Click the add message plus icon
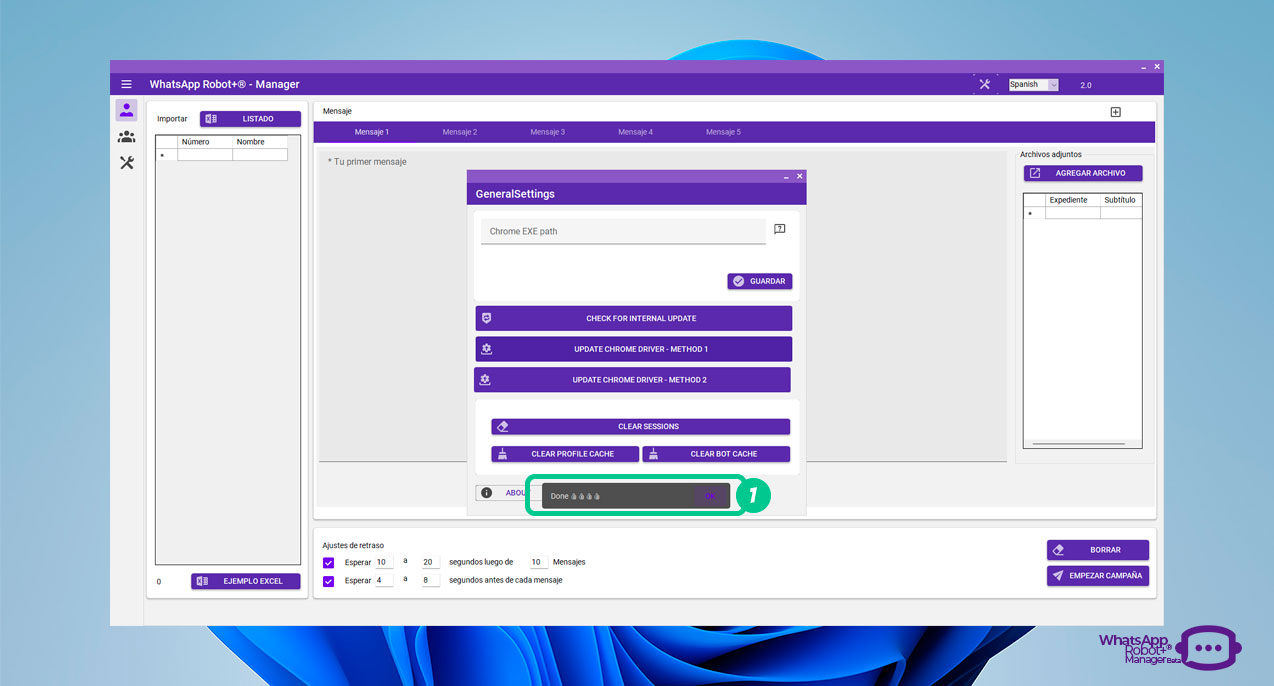Viewport: 1274px width, 686px height. (x=1116, y=112)
